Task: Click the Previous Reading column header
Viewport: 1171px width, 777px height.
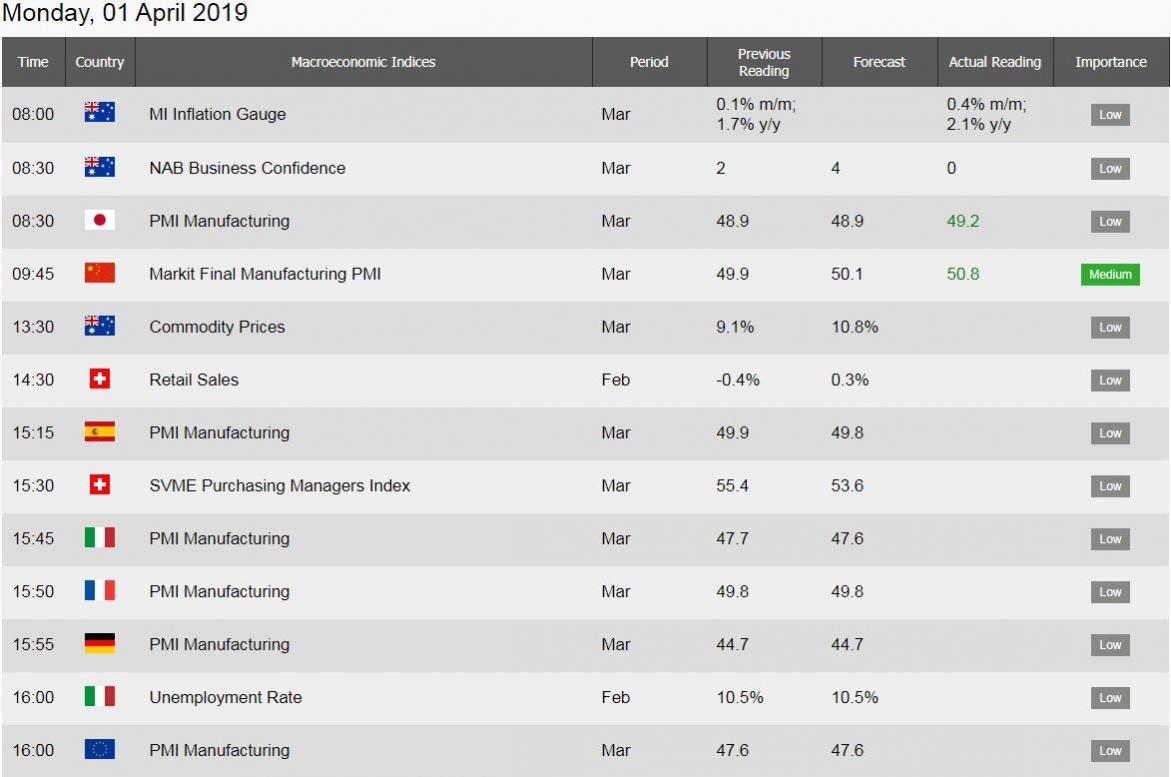Action: click(764, 62)
